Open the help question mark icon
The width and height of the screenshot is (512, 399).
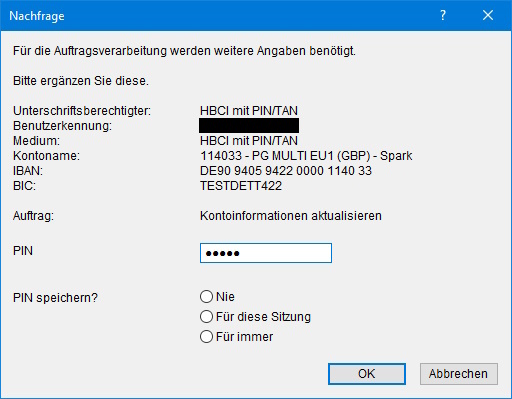coord(443,15)
